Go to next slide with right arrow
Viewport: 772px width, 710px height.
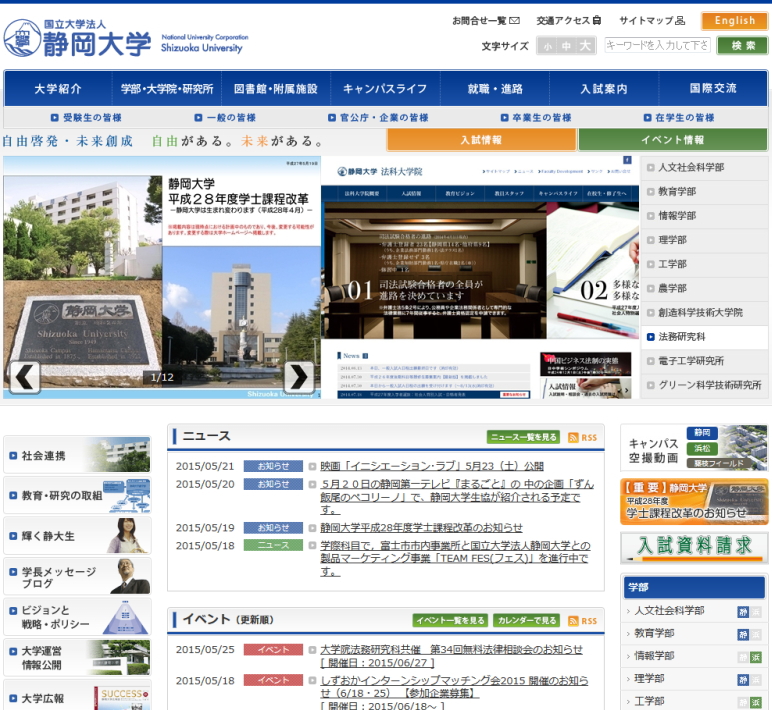298,376
